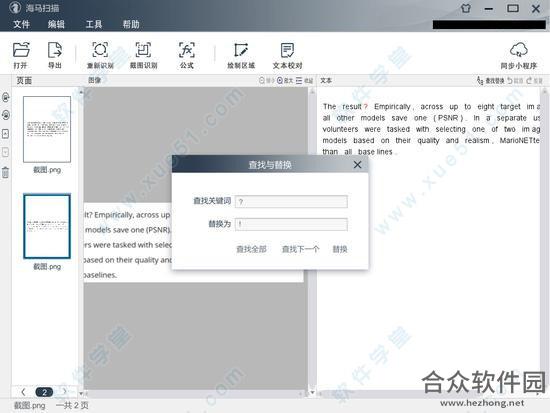The height and width of the screenshot is (413, 550).
Task: Open a file with the 打开 icon
Action: [21, 55]
